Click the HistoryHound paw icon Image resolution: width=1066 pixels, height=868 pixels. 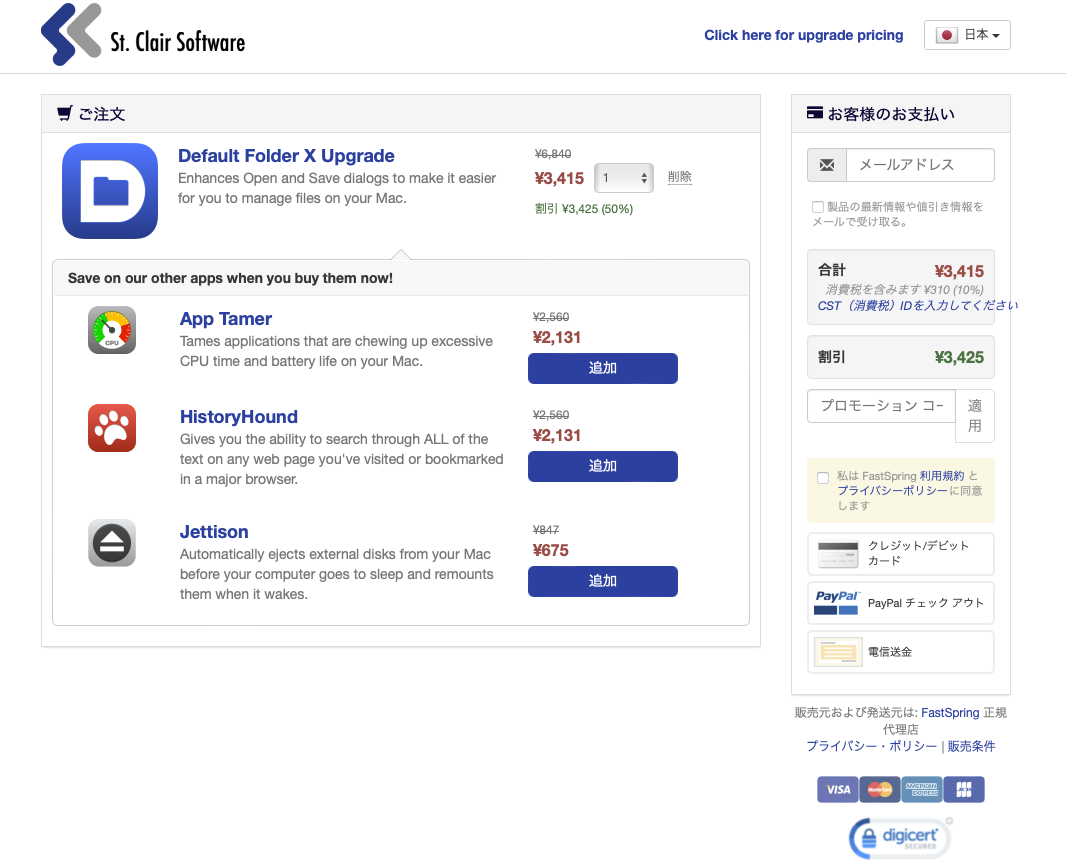112,428
